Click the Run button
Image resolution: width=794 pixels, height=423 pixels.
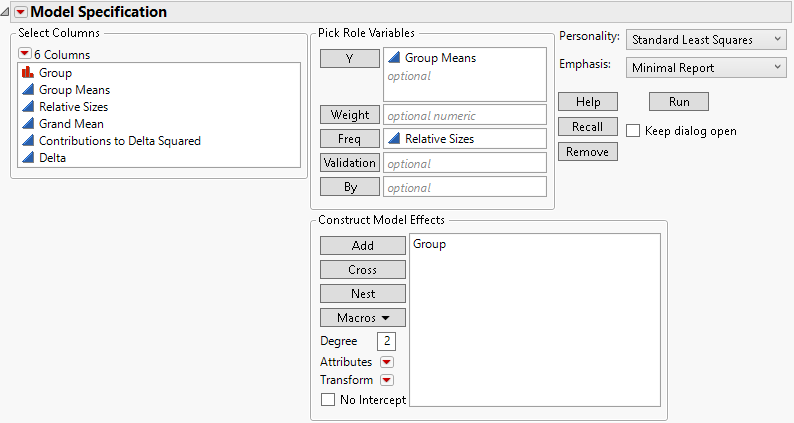tap(679, 102)
